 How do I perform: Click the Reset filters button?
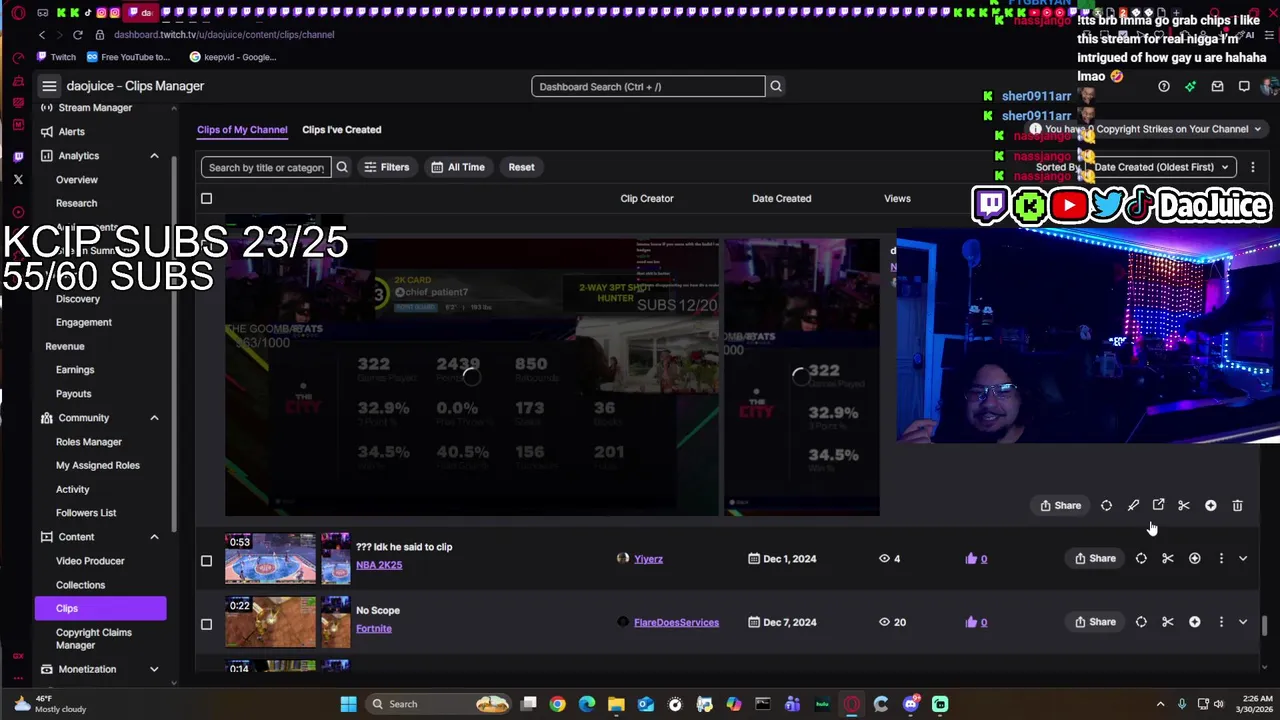521,167
